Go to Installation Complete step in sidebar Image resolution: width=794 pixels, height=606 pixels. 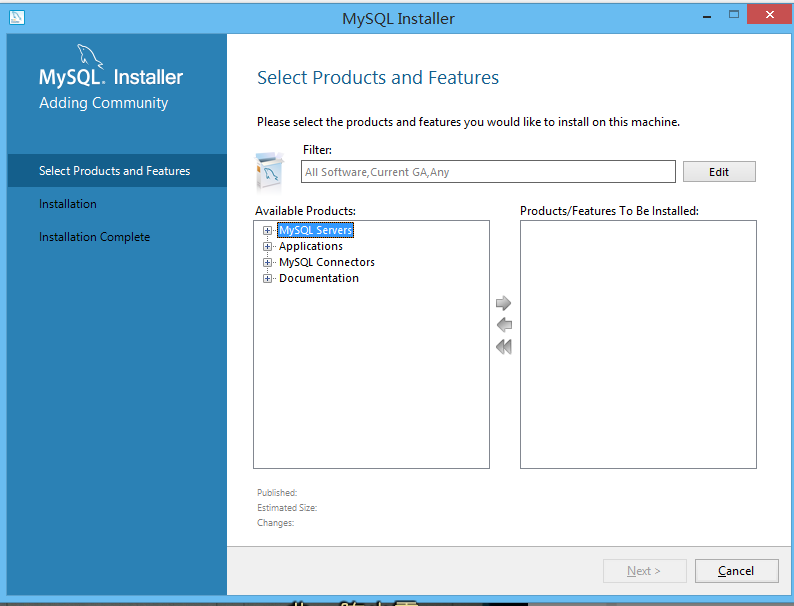tap(95, 237)
